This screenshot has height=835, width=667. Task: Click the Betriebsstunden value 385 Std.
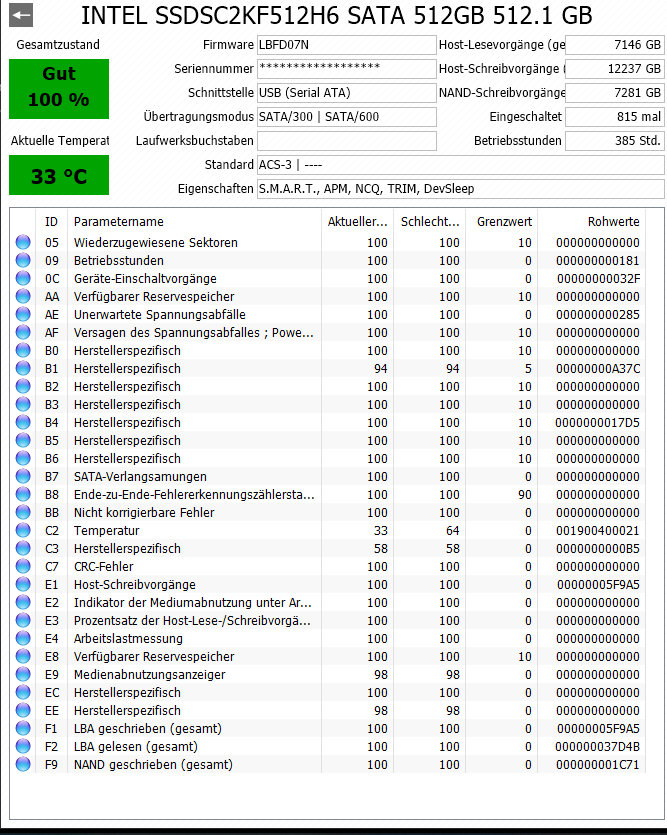[615, 141]
